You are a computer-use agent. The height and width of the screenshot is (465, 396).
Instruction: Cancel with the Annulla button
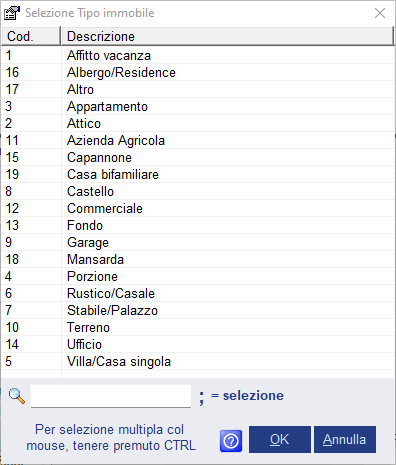coord(345,439)
